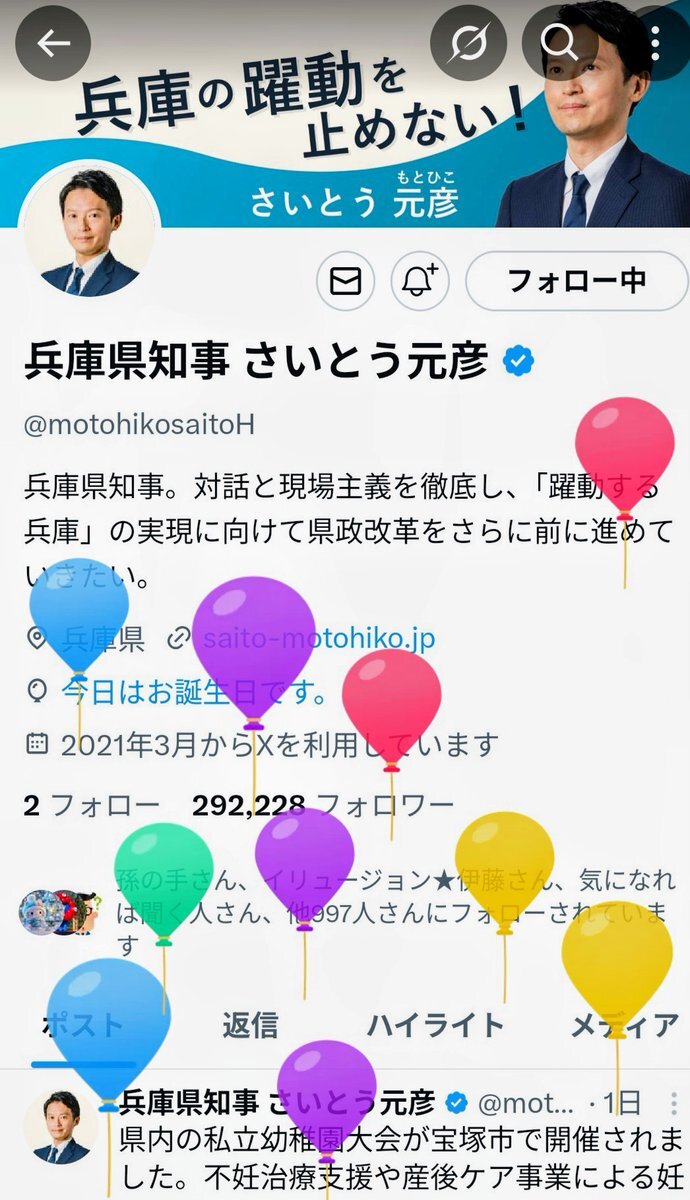Switch to the ハイライト tab
The height and width of the screenshot is (1200, 690).
(435, 1025)
